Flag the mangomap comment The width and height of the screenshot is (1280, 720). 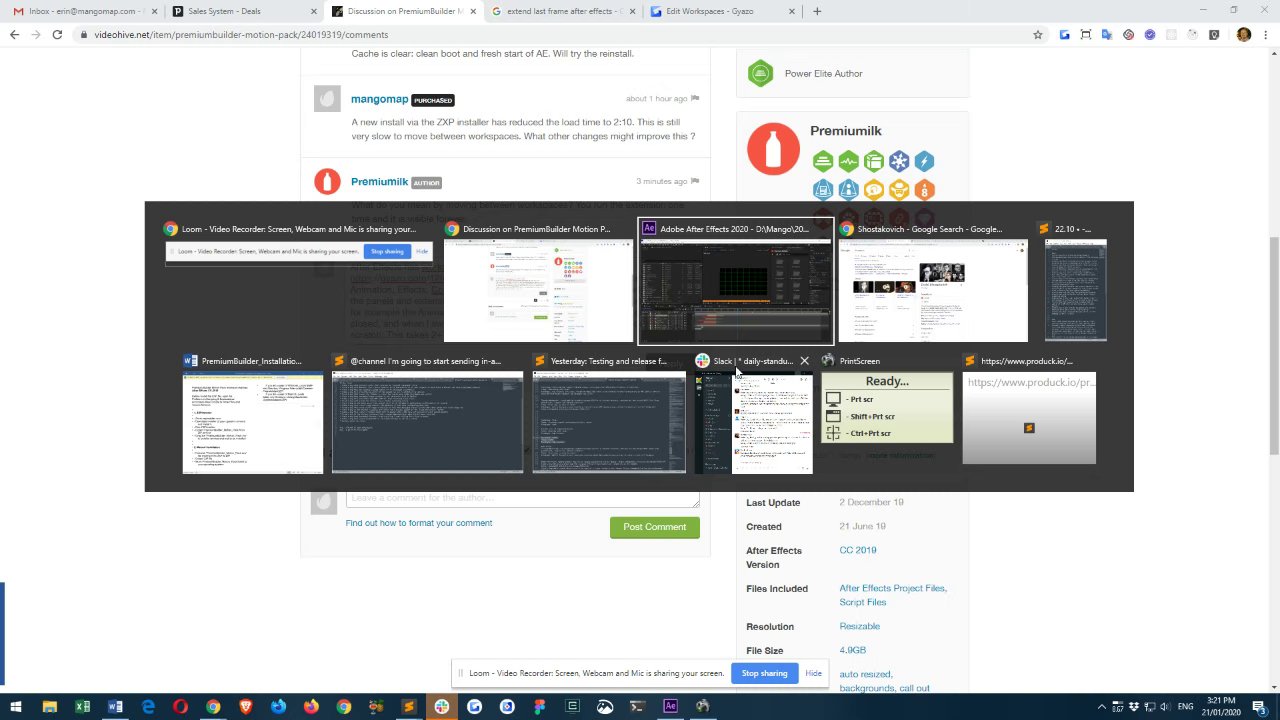(695, 98)
